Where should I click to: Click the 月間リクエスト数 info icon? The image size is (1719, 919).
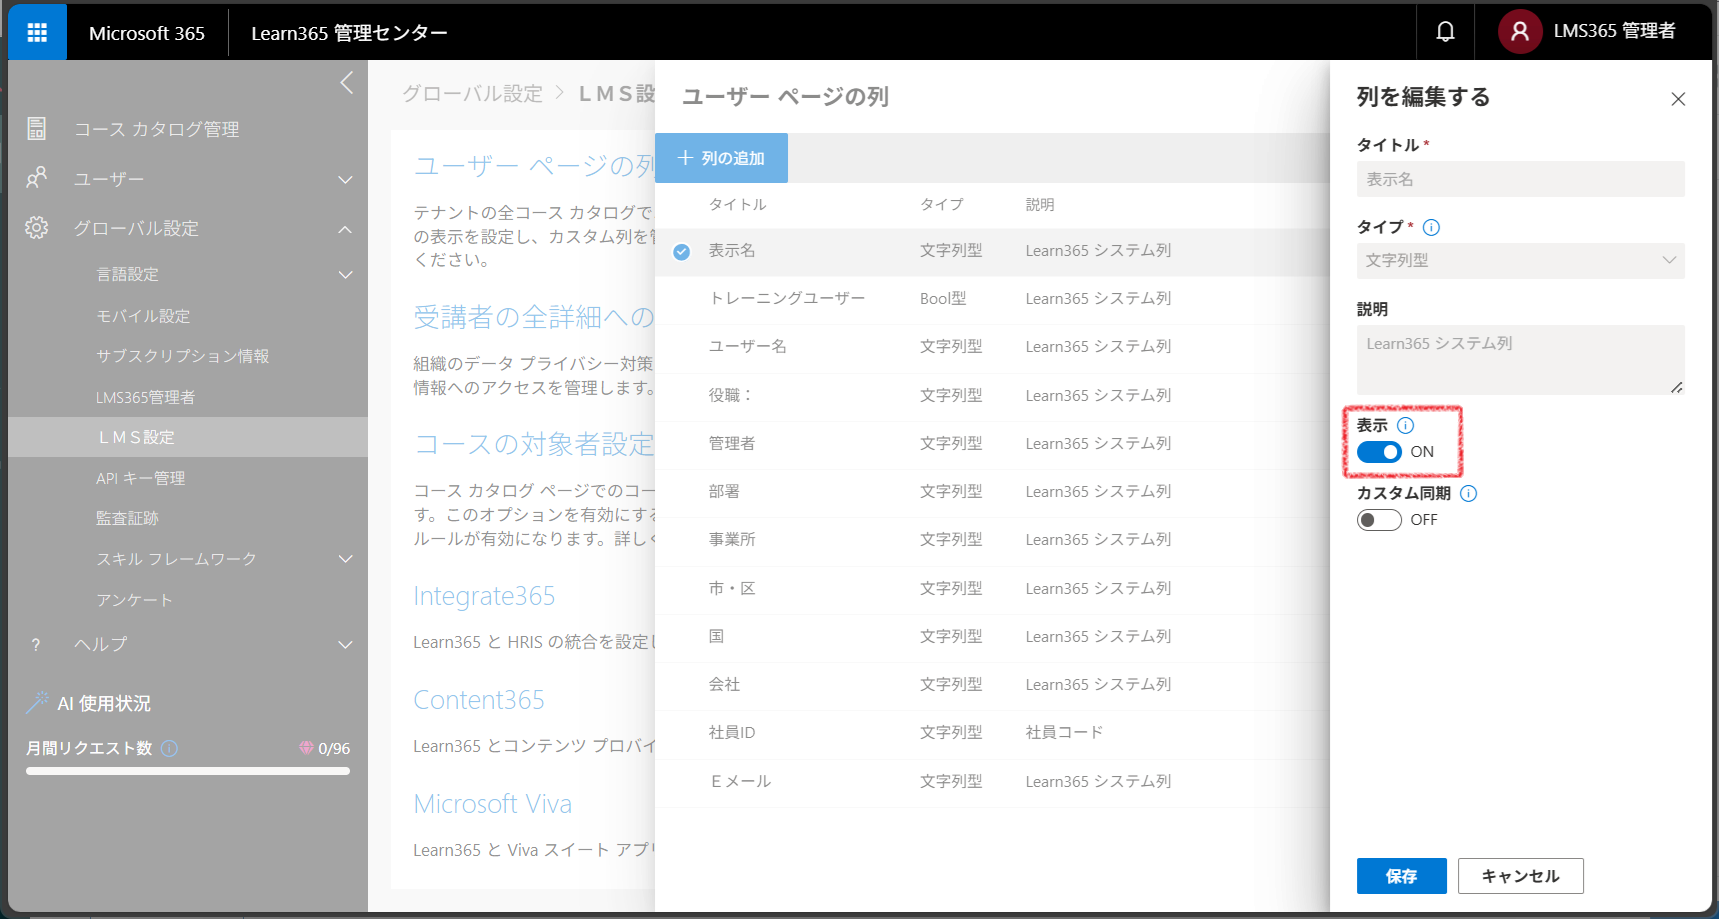pyautogui.click(x=170, y=748)
